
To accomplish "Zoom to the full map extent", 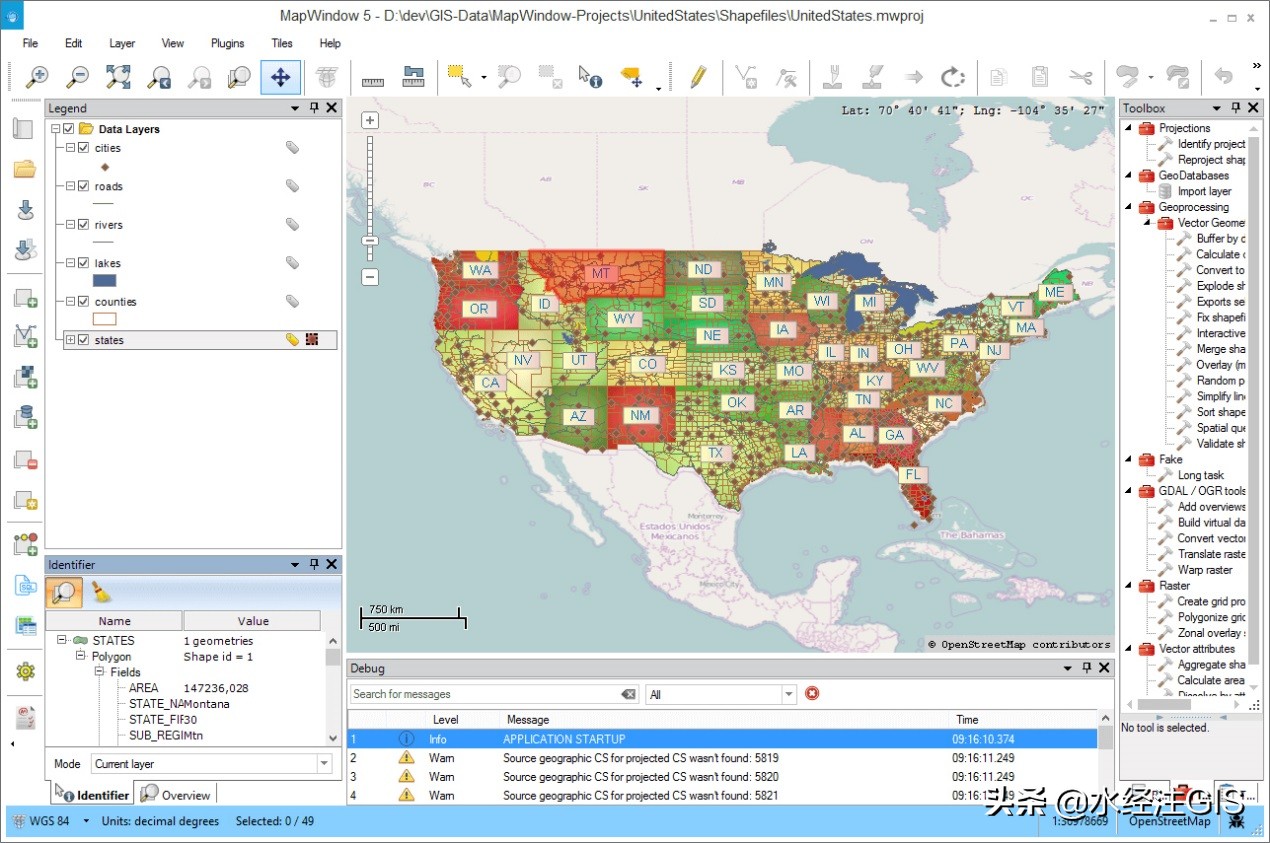I will [x=119, y=76].
